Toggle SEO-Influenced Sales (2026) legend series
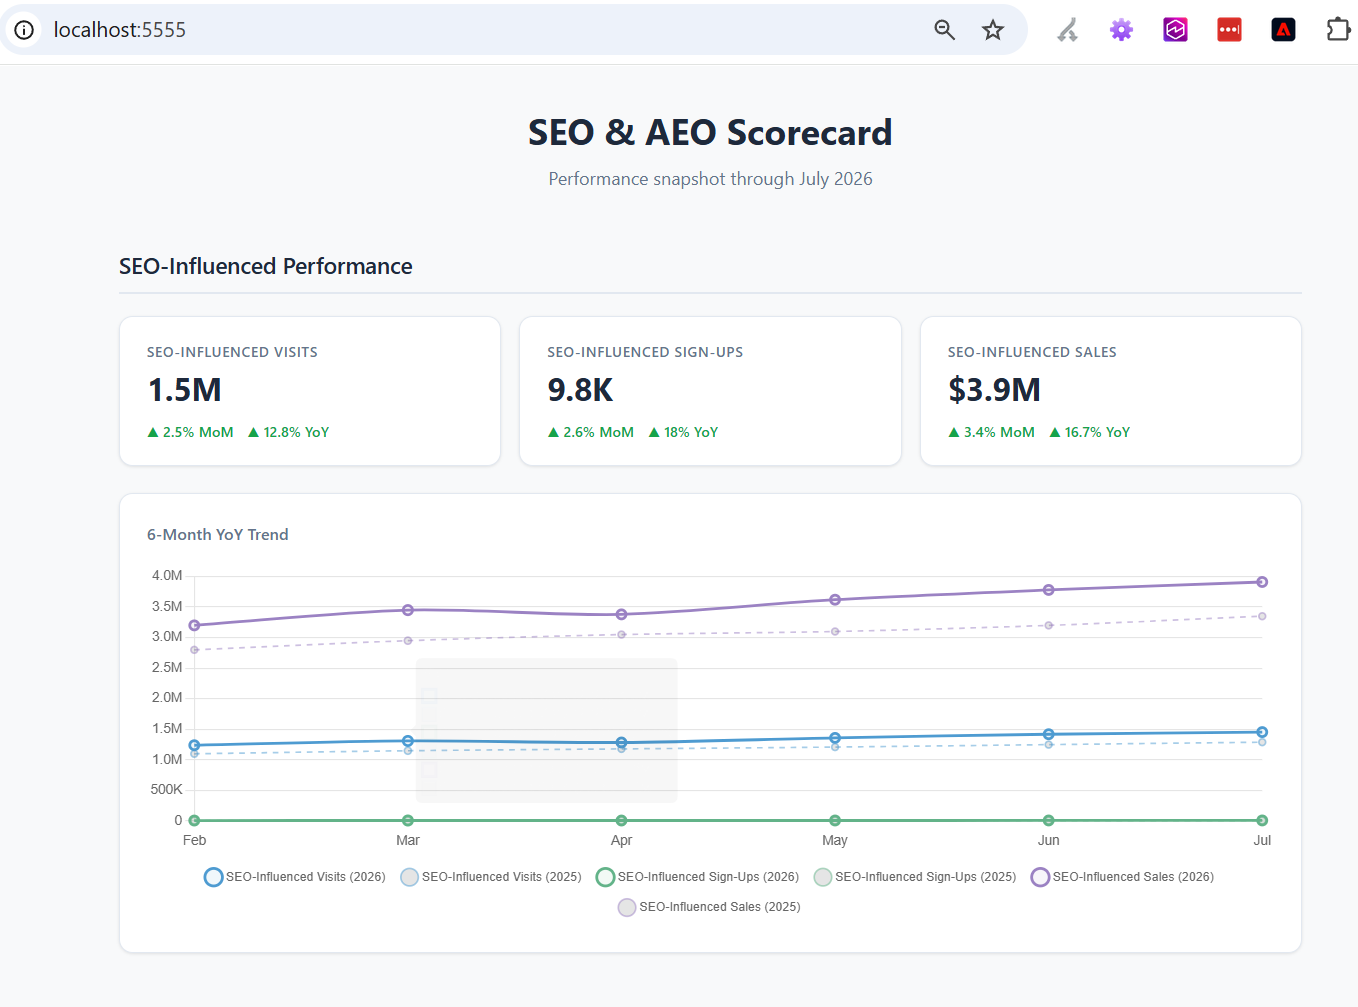1358x1007 pixels. click(1122, 877)
